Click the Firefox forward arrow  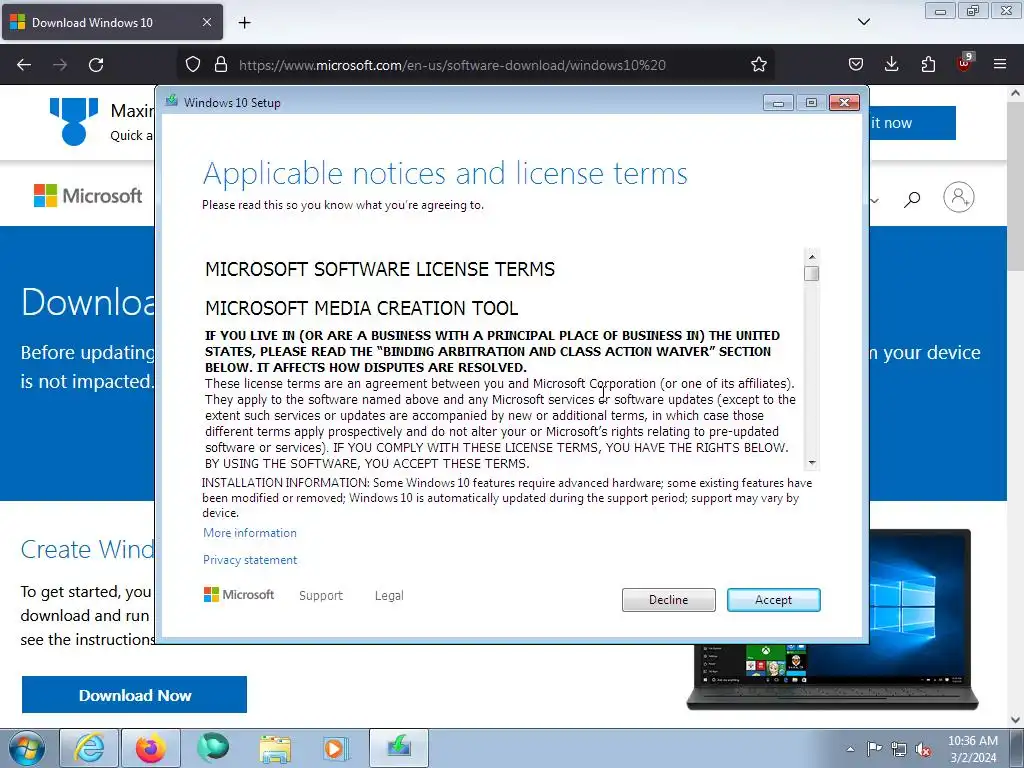pos(60,65)
